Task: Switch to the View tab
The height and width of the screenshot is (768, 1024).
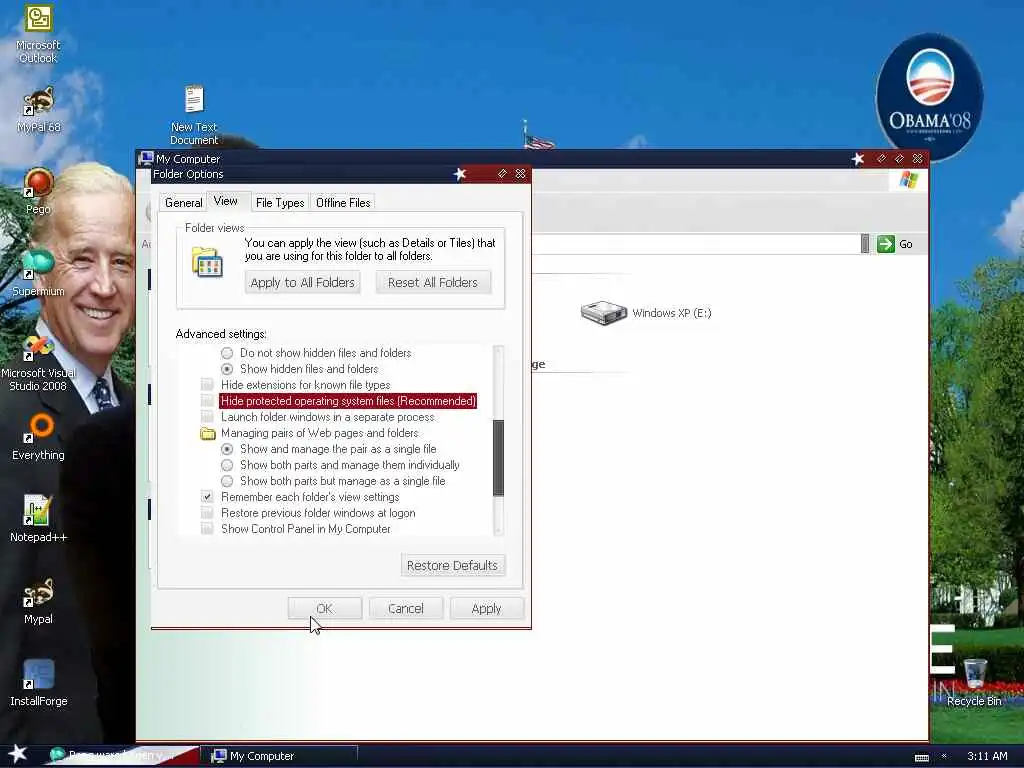Action: [226, 201]
